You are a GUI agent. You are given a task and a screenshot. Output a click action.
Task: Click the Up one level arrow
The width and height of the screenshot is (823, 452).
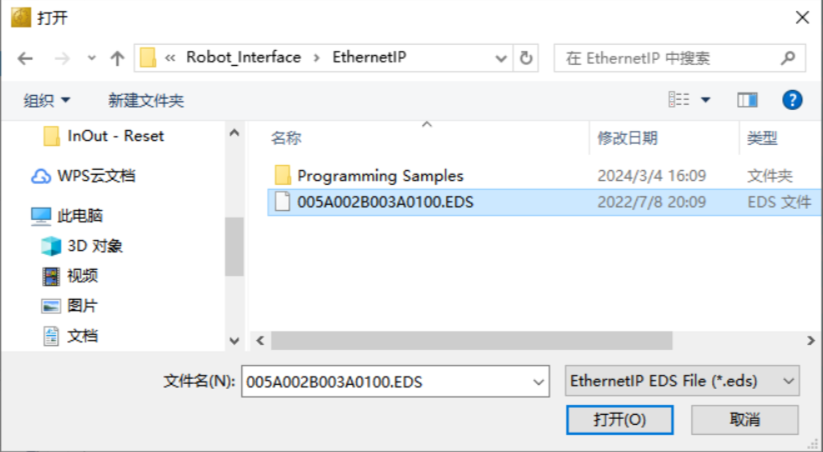pyautogui.click(x=117, y=58)
